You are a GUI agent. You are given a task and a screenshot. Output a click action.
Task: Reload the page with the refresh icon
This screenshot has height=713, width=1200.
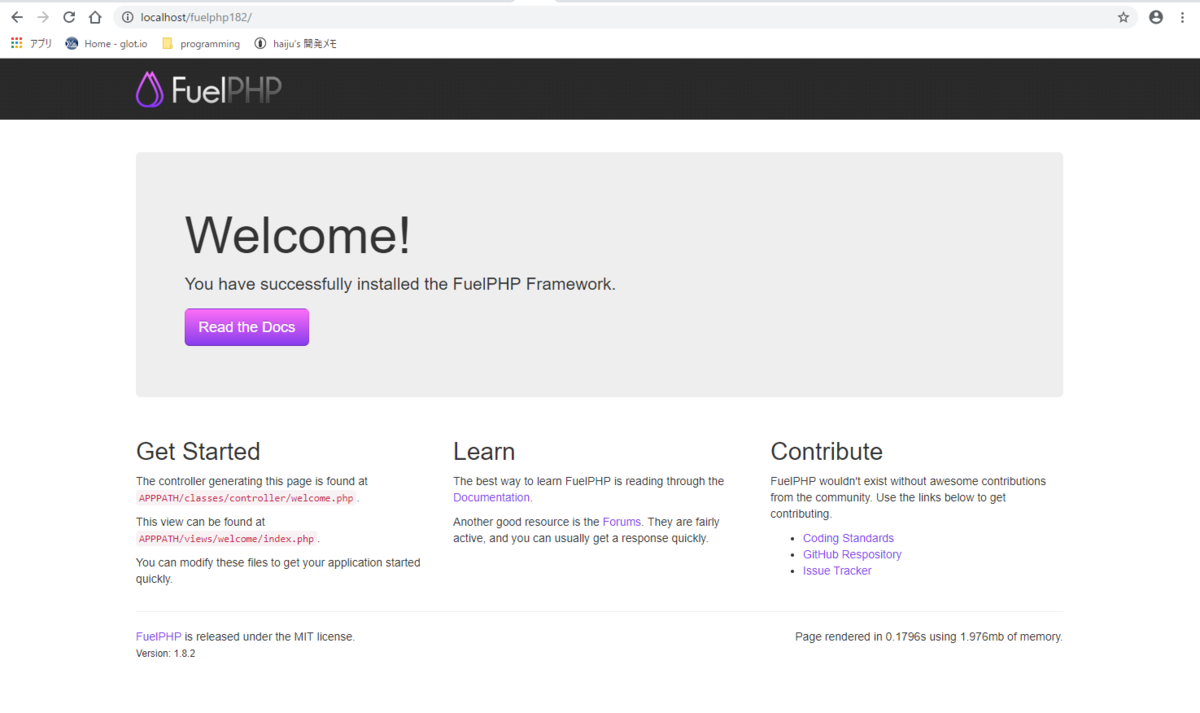click(68, 16)
